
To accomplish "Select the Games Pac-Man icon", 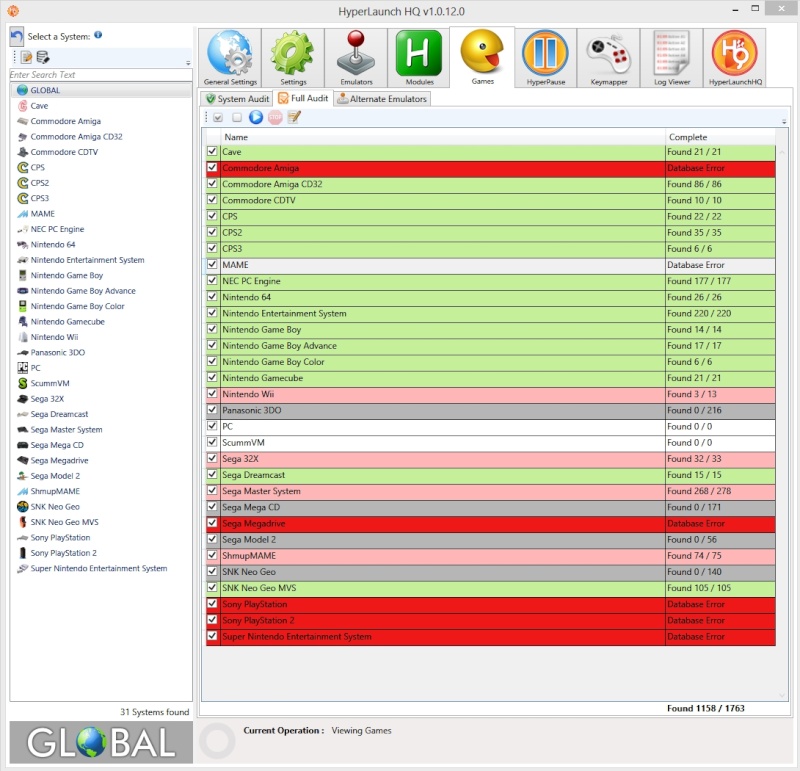I will point(482,51).
